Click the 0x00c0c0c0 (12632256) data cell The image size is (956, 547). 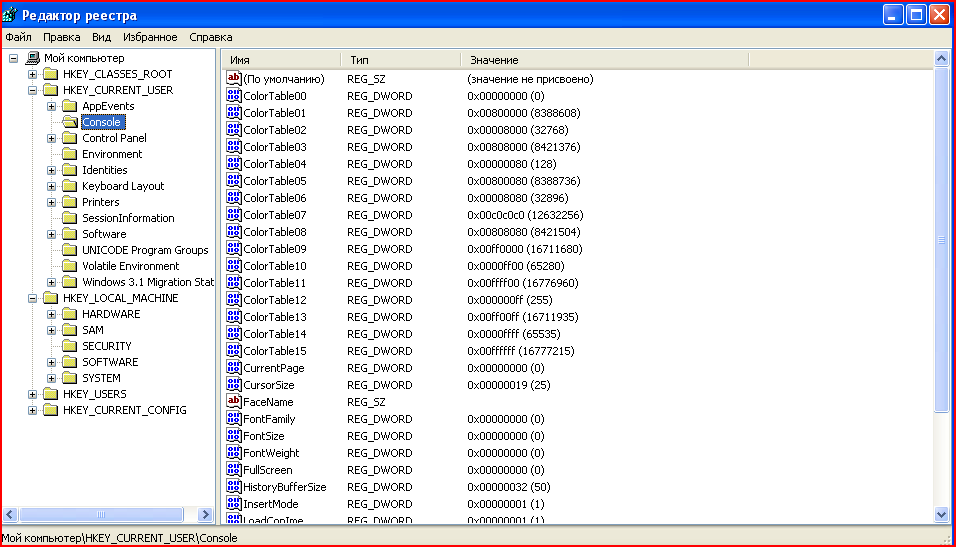point(525,215)
